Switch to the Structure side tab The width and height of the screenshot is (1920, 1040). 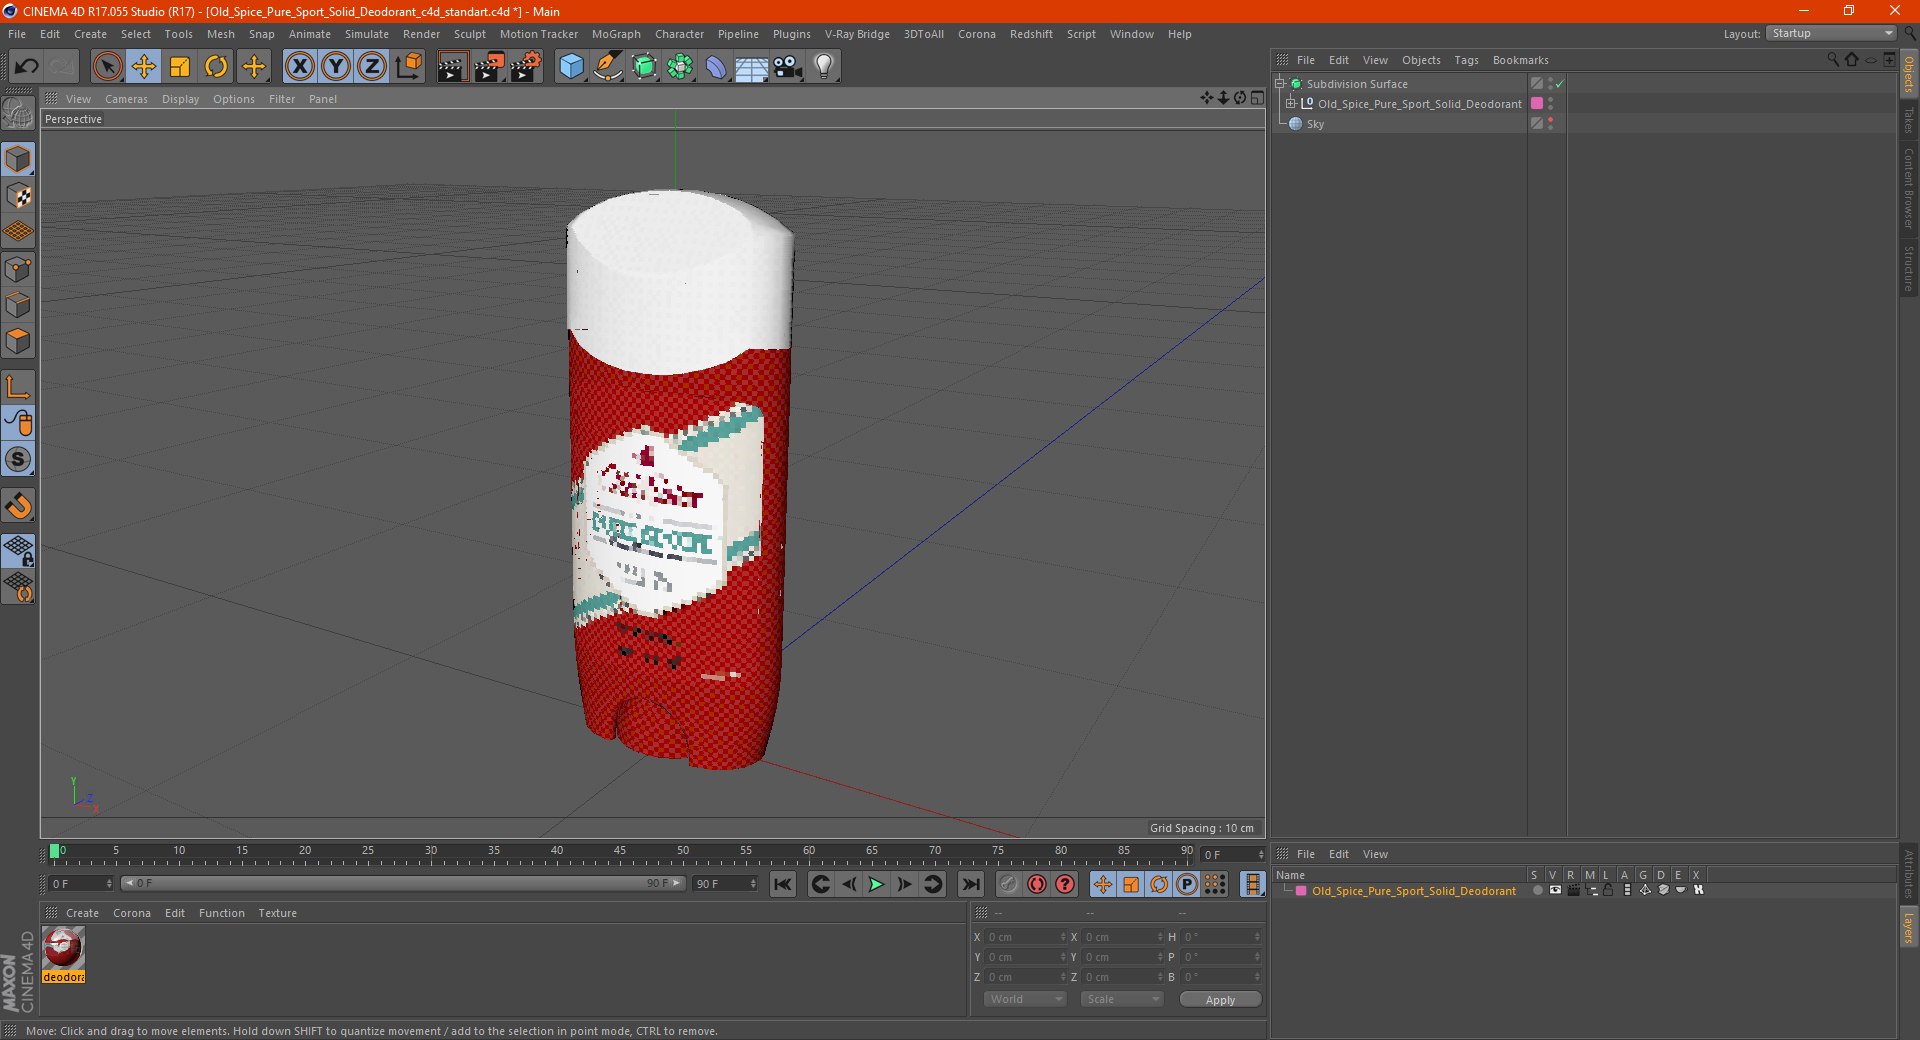point(1909,268)
